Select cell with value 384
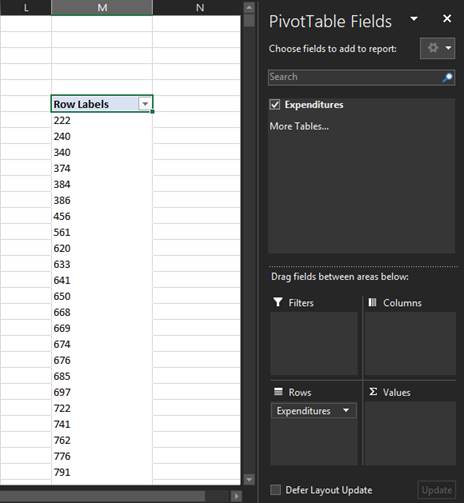 pyautogui.click(x=102, y=184)
